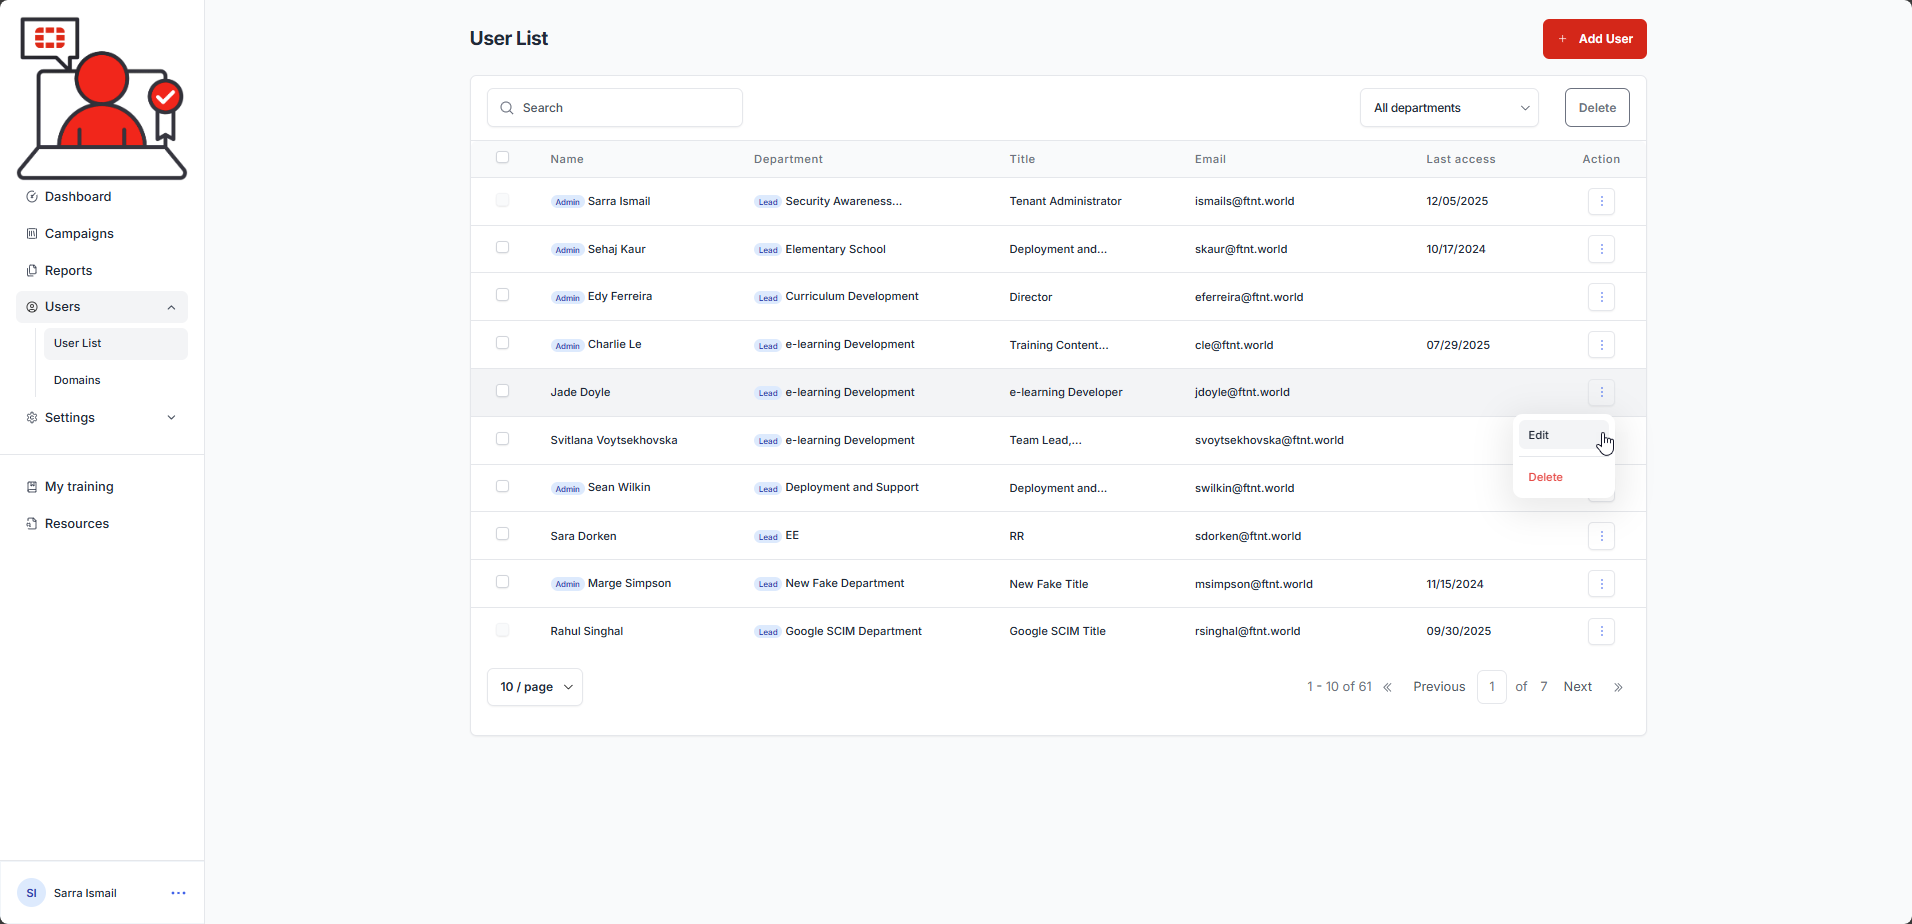The width and height of the screenshot is (1912, 924).
Task: Open actions menu for Edy Ferreira row
Action: point(1601,297)
